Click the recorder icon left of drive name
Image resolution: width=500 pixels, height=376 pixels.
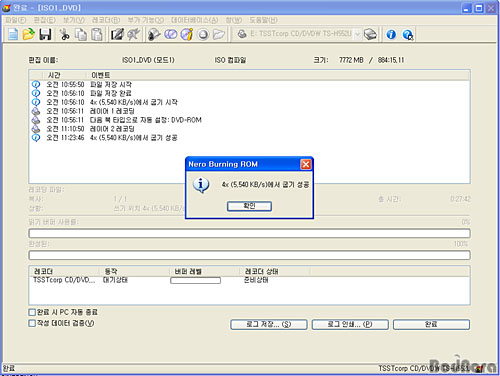tap(242, 34)
